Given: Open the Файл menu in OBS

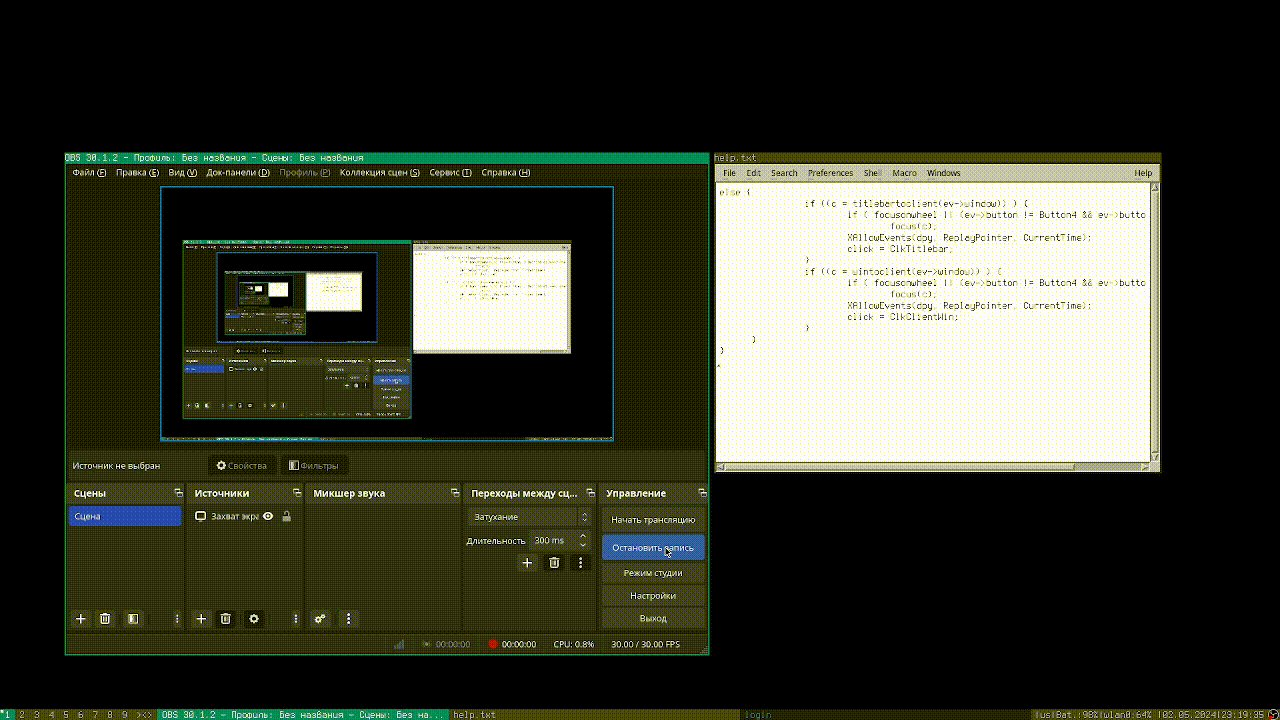Looking at the screenshot, I should pos(89,173).
